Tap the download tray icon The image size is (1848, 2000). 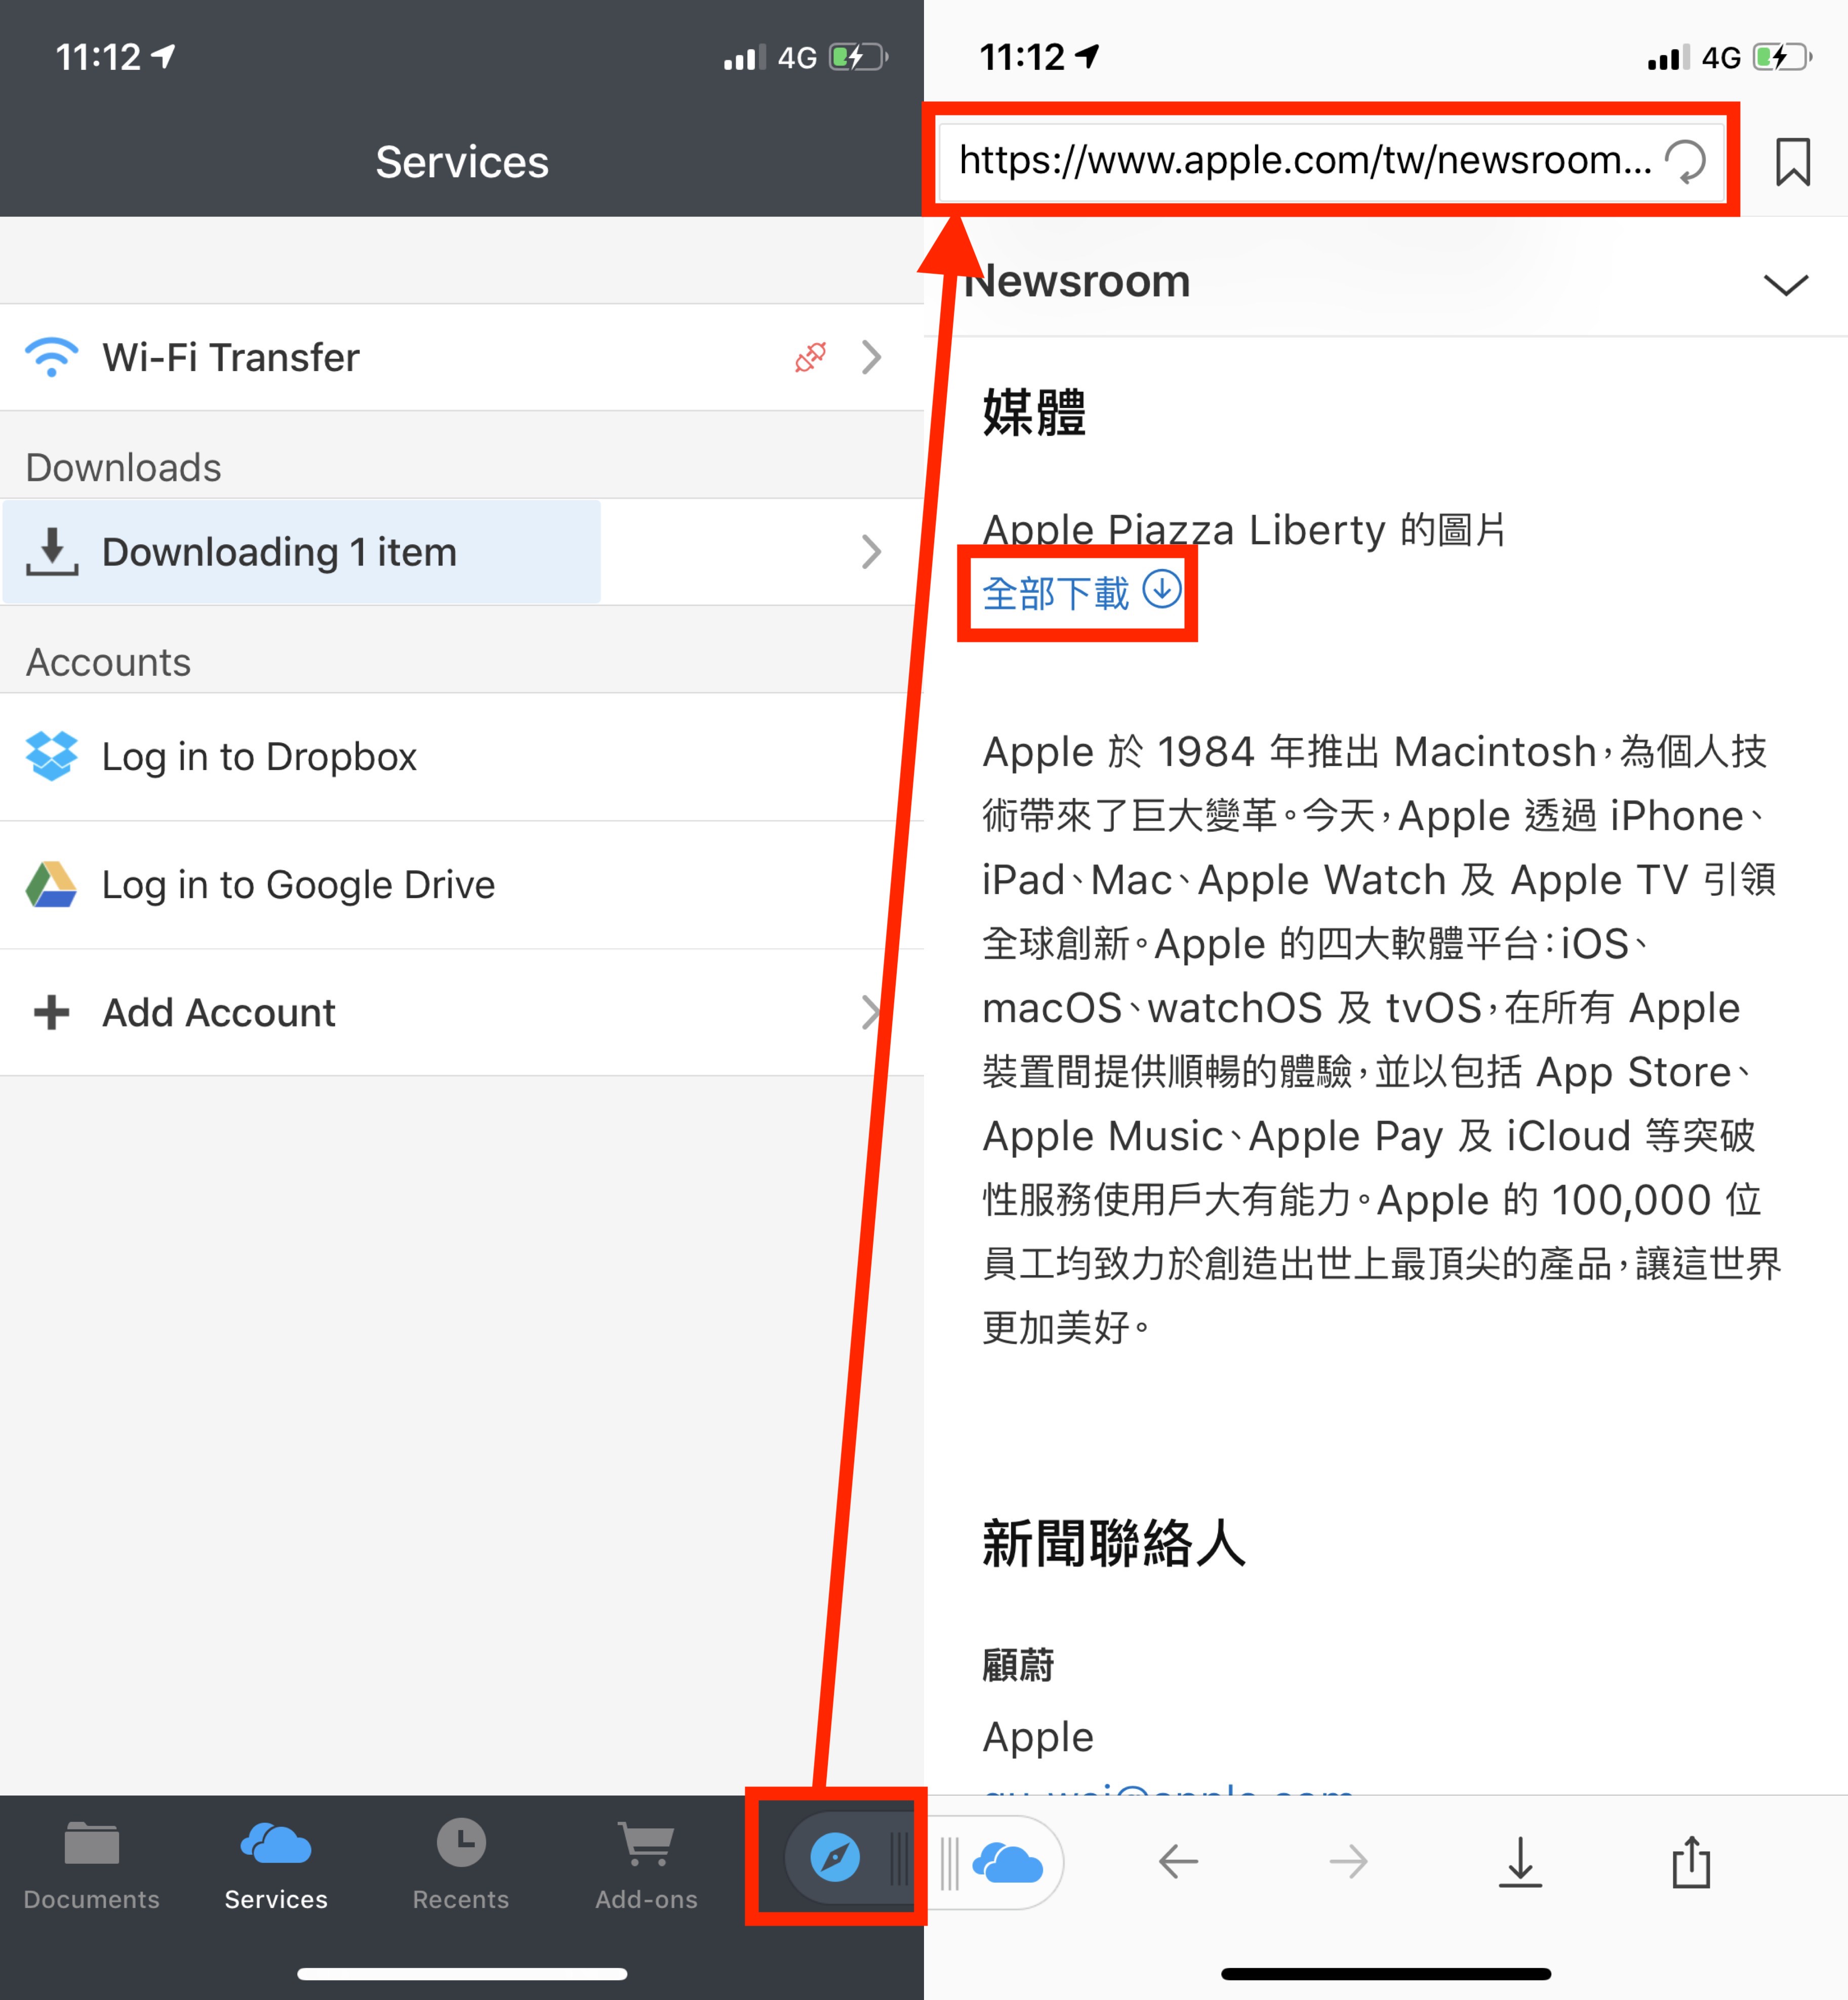click(x=52, y=552)
